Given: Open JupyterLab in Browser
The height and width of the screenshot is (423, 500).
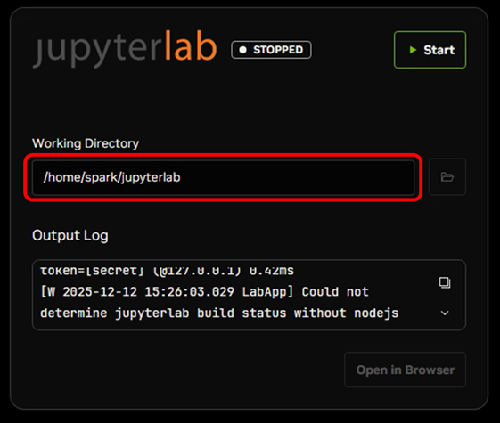Looking at the screenshot, I should 405,370.
